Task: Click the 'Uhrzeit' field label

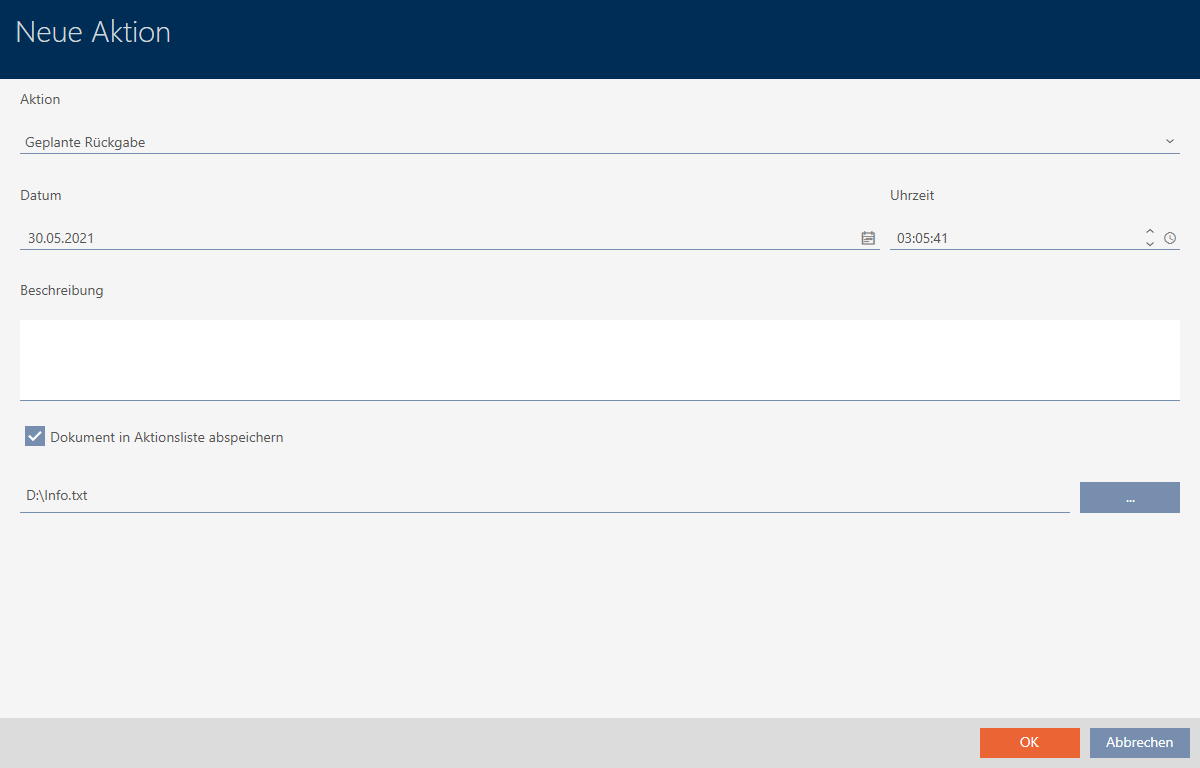Action: [x=912, y=195]
